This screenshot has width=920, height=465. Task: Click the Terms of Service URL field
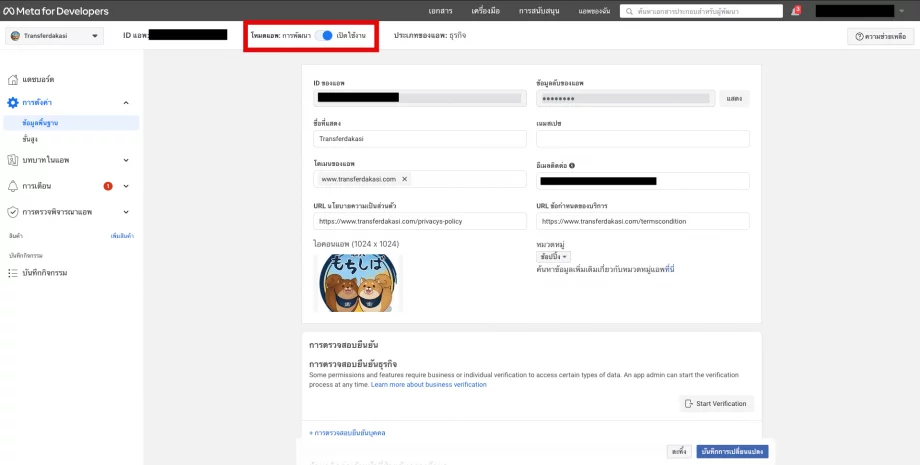coord(643,221)
